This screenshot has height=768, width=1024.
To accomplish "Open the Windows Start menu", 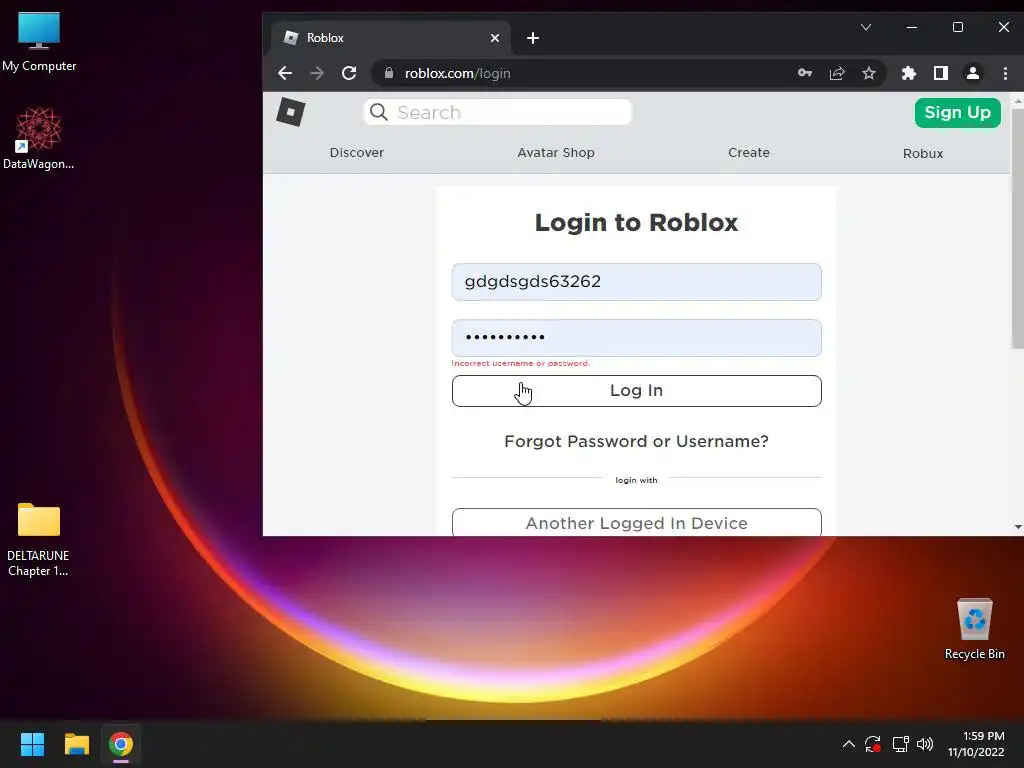I will (x=32, y=744).
